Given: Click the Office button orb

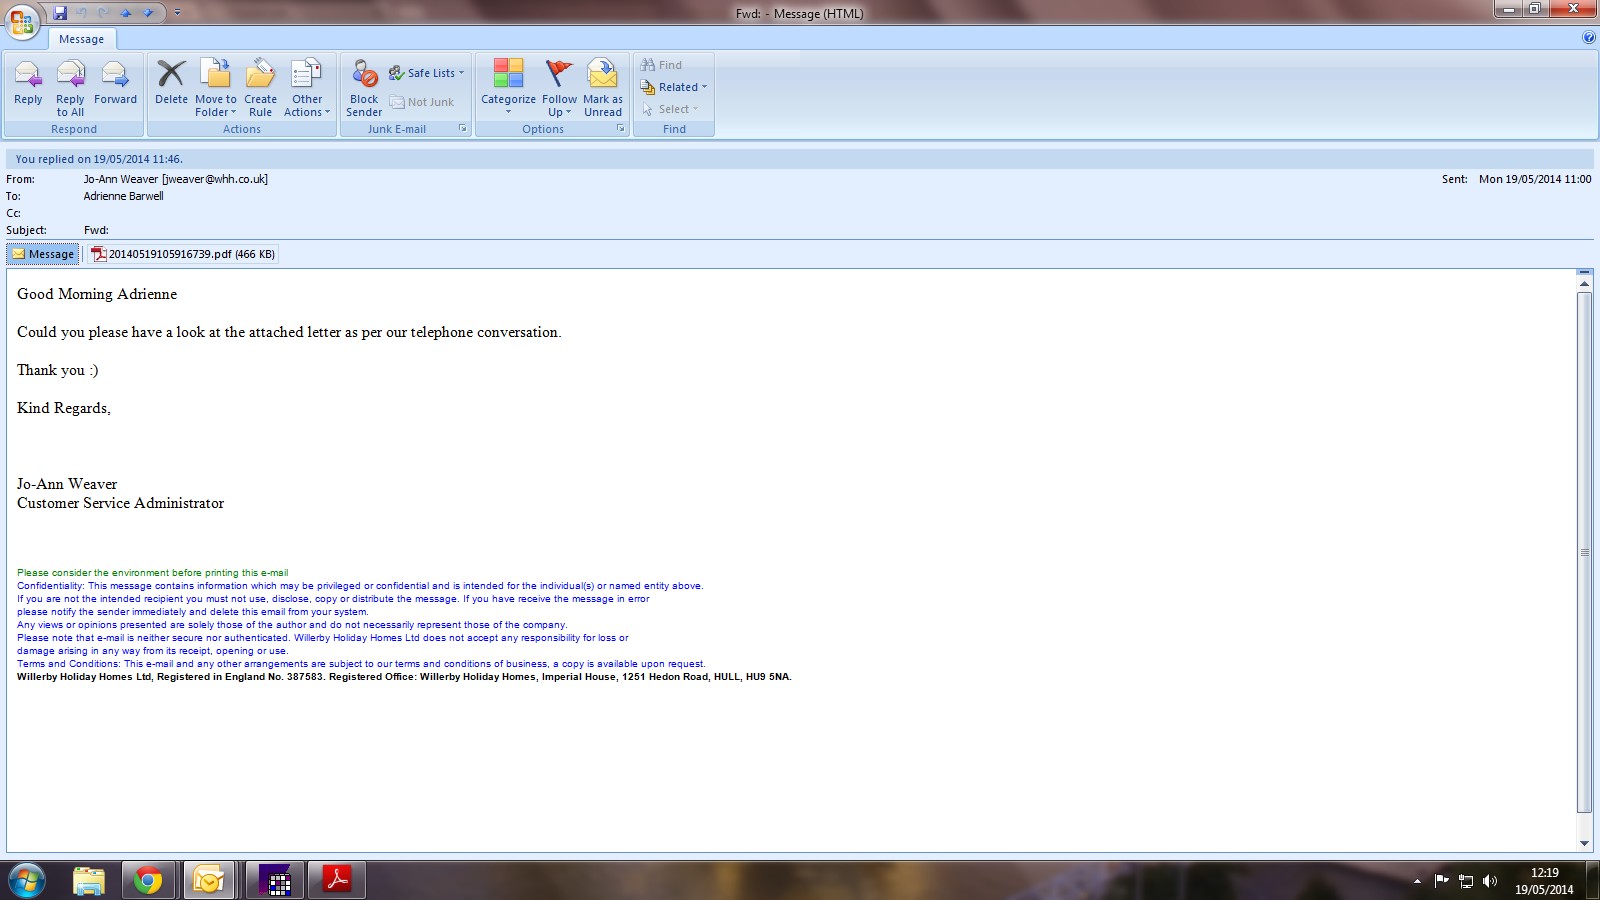Looking at the screenshot, I should click(22, 20).
